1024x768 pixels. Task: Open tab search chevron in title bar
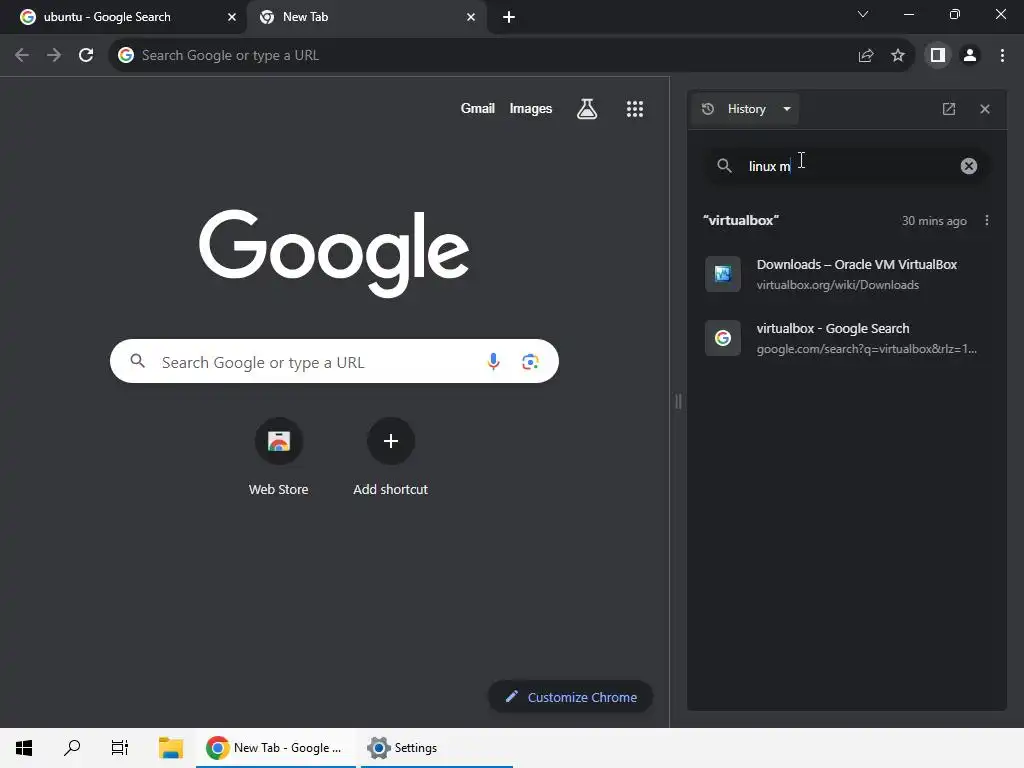(x=863, y=14)
